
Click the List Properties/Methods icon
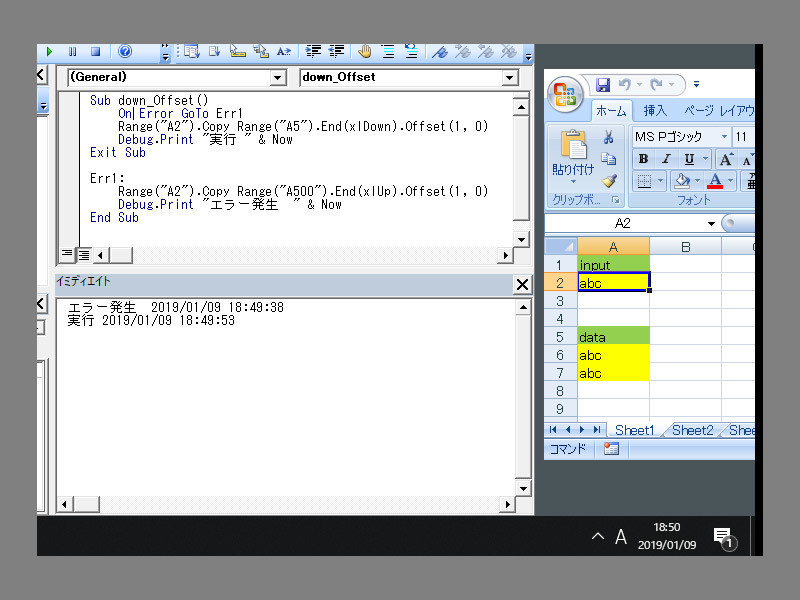192,52
